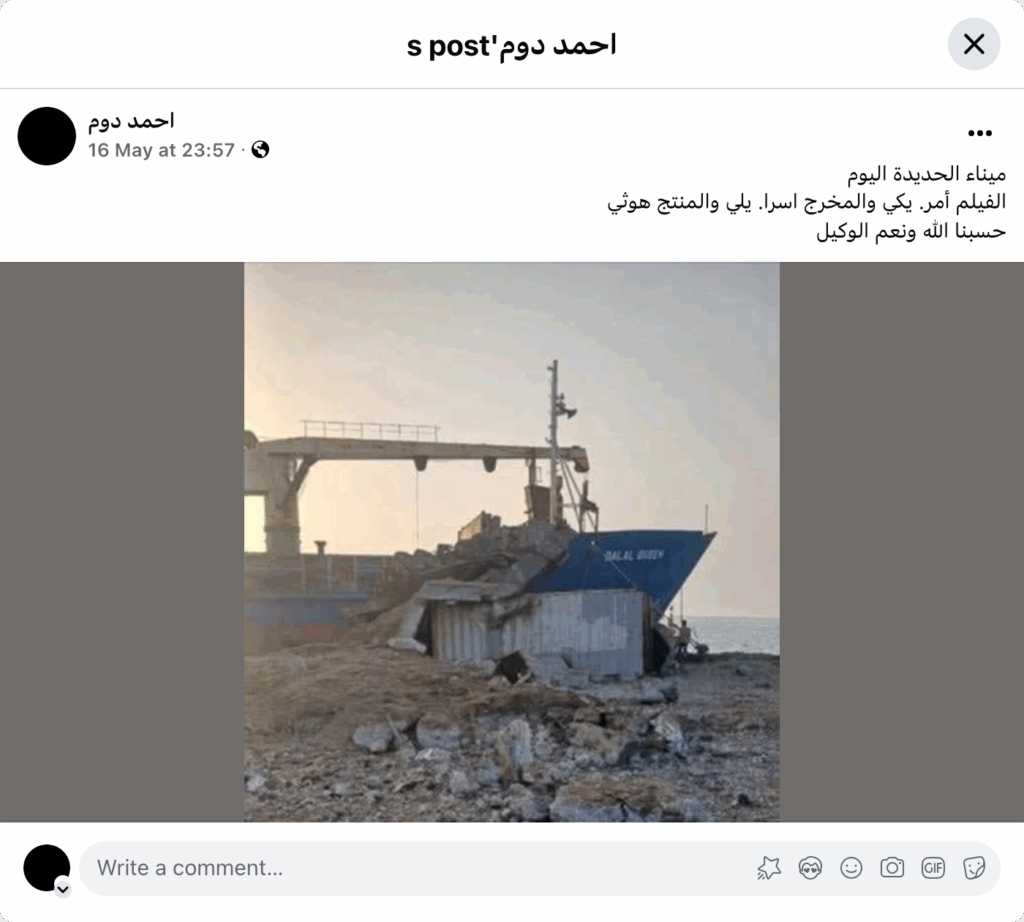This screenshot has width=1024, height=922.
Task: View the poster's black profile picture
Action: (46, 136)
